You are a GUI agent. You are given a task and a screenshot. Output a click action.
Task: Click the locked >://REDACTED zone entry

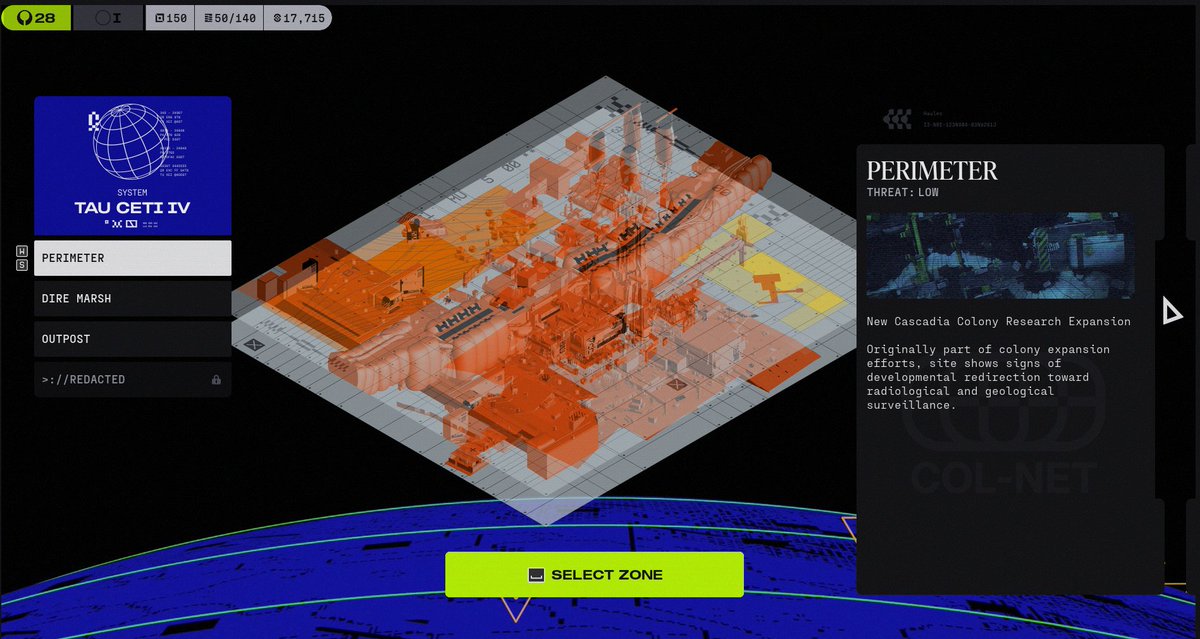[x=133, y=380]
